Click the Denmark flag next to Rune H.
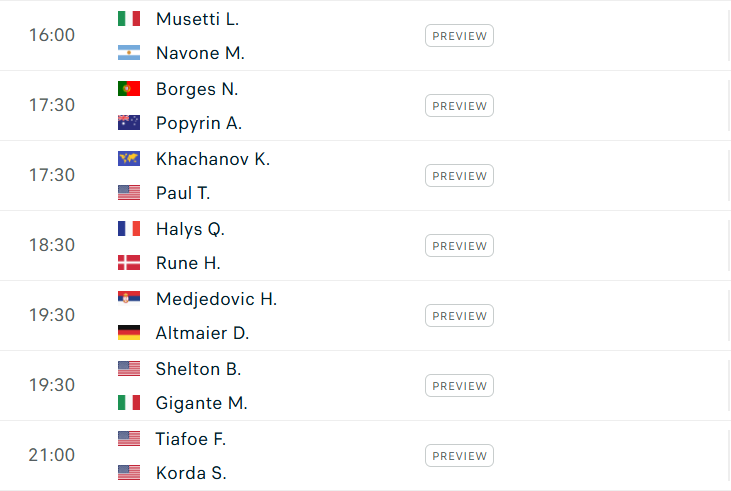The width and height of the screenshot is (731, 491). click(x=129, y=263)
